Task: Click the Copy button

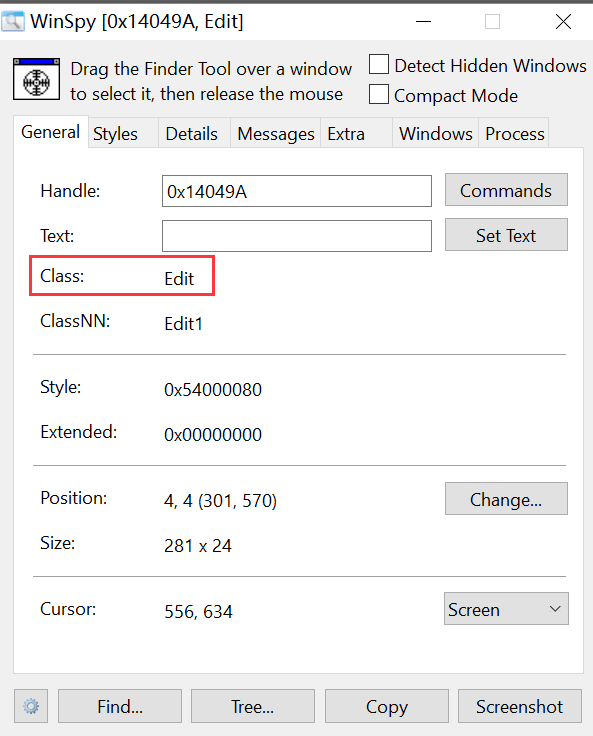Action: coord(387,706)
